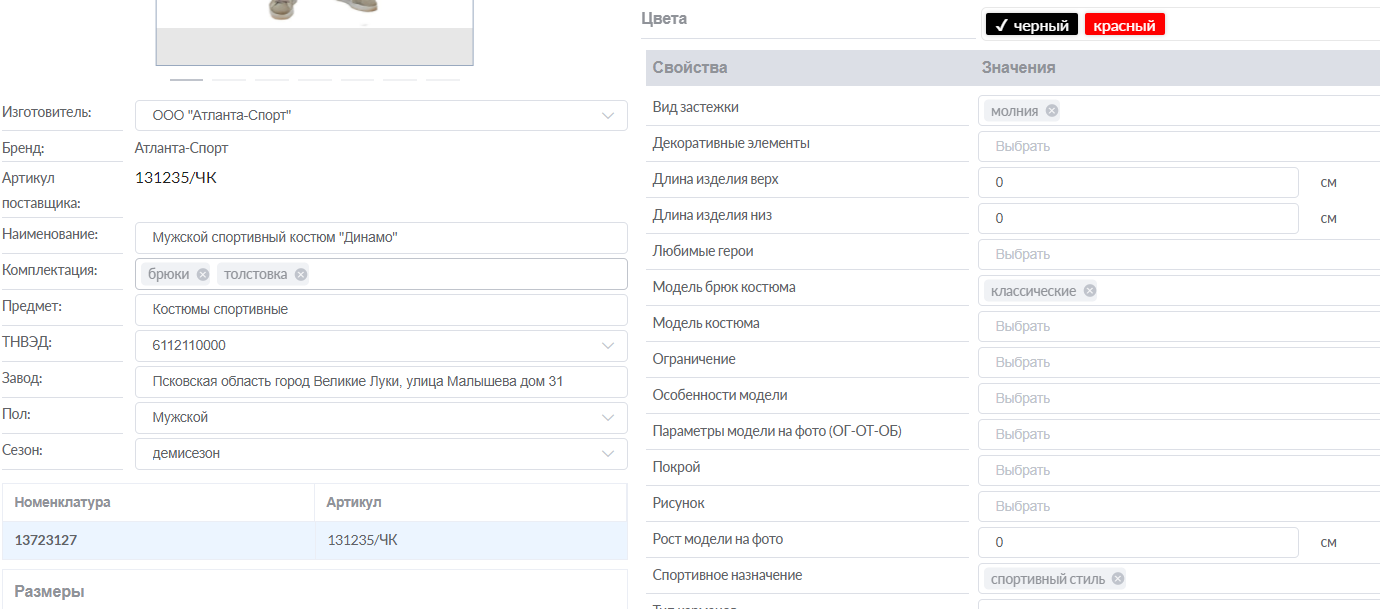Expand the Пол dropdown

click(608, 418)
